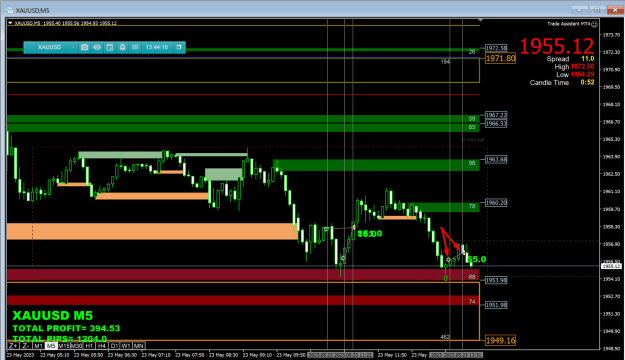Click the dark red zone labeled 74
This screenshot has width=625, height=360.
243,300
